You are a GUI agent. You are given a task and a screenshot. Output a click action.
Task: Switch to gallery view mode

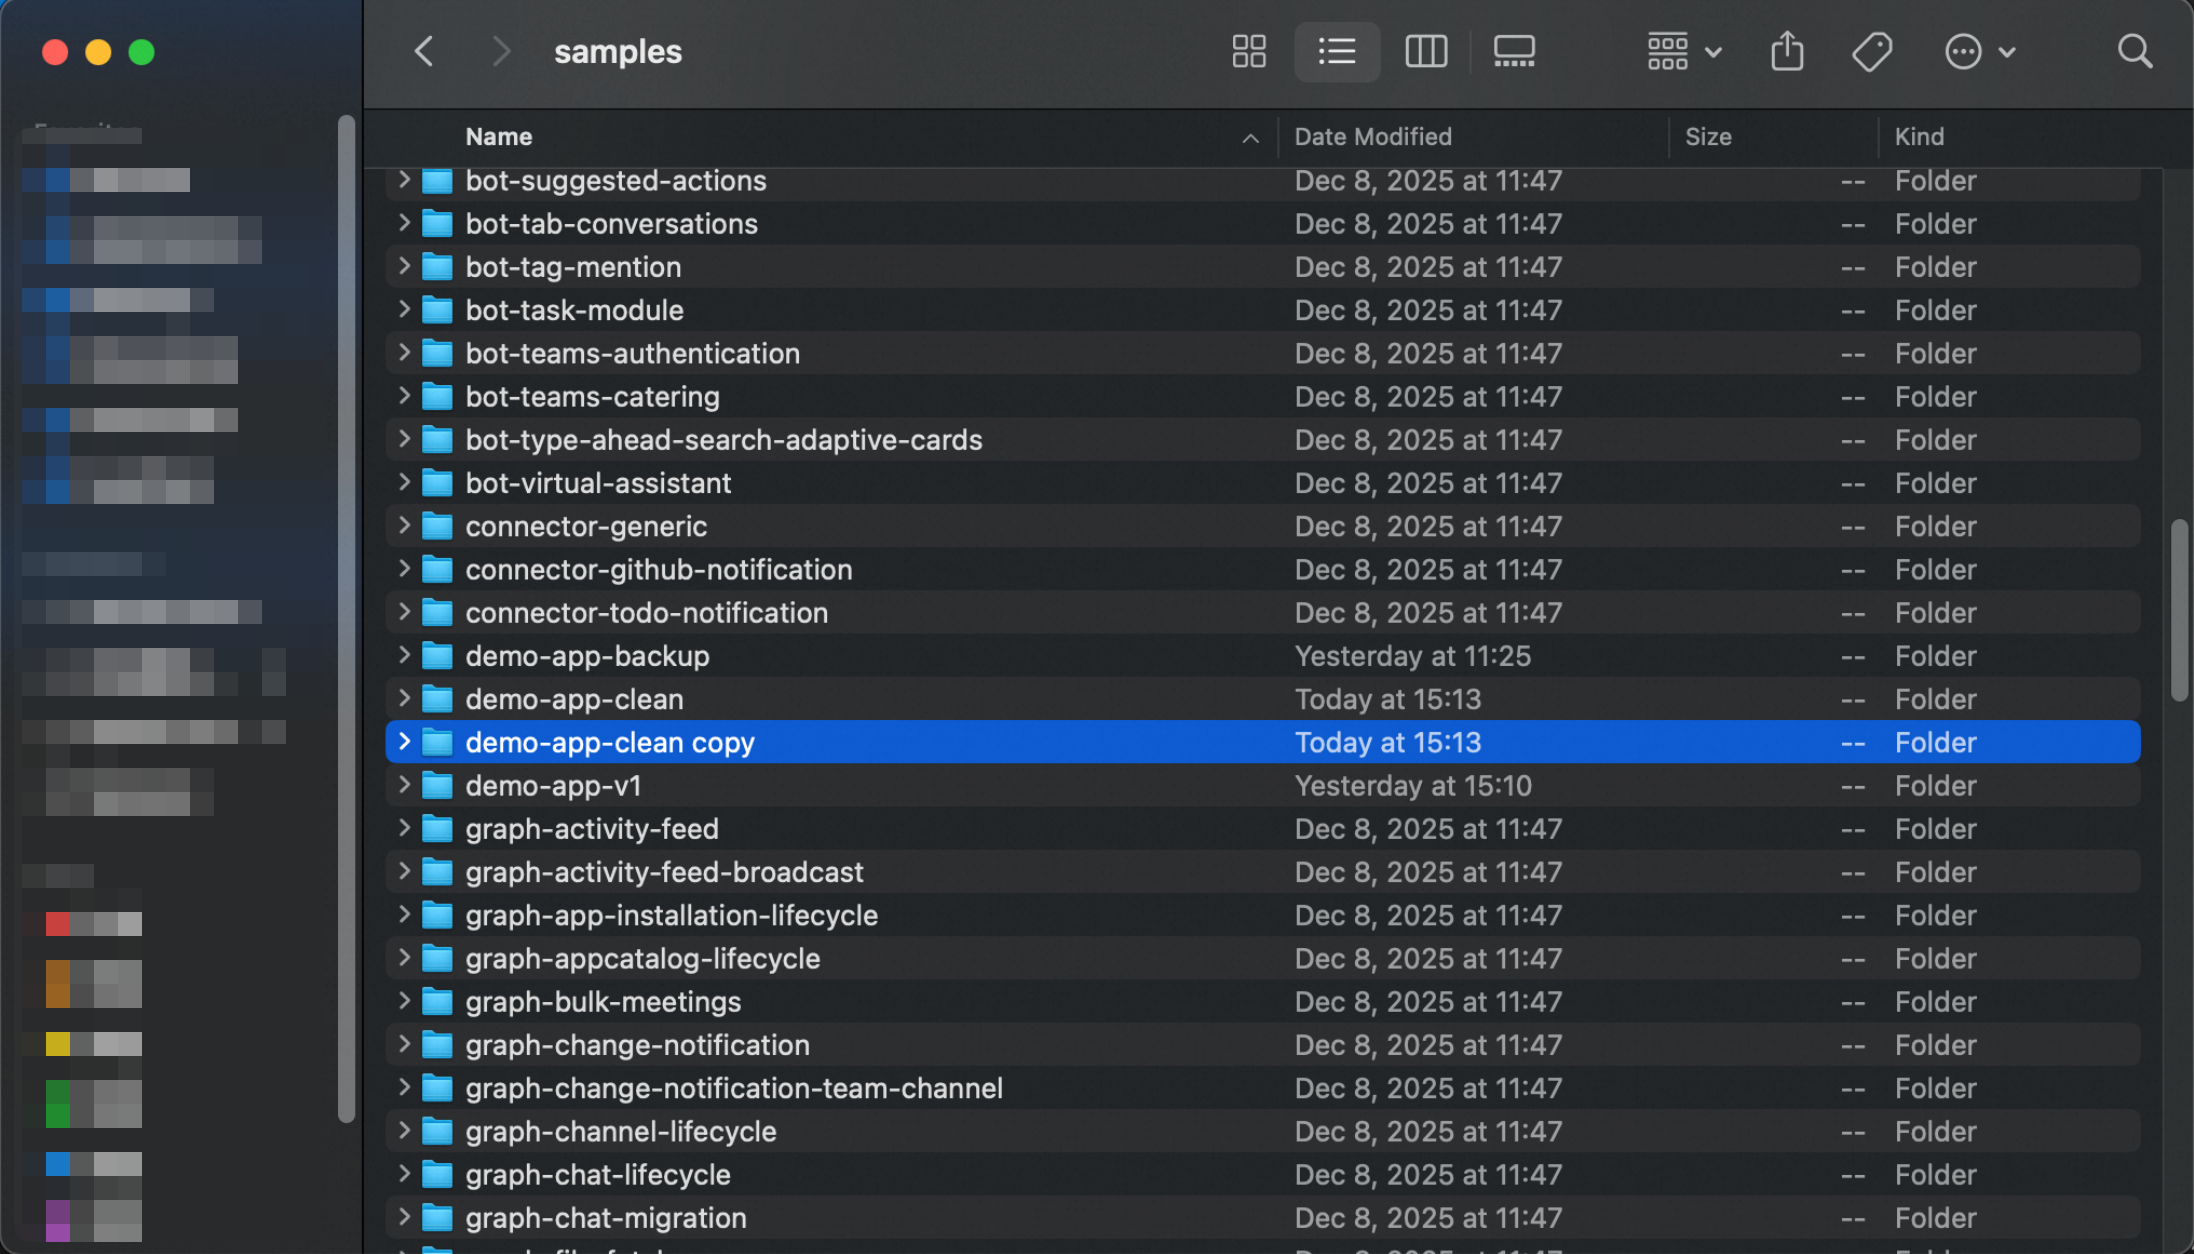coord(1513,51)
